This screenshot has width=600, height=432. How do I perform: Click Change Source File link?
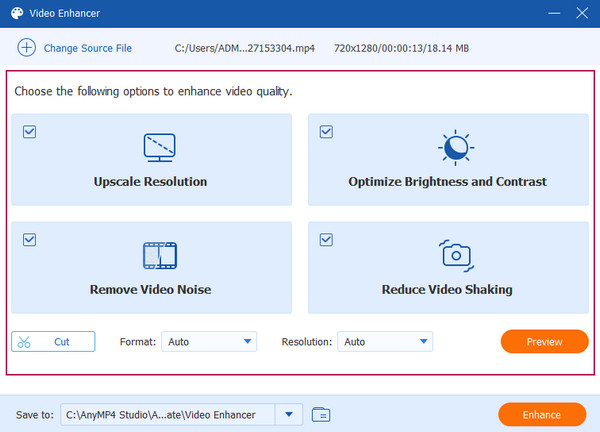click(88, 48)
